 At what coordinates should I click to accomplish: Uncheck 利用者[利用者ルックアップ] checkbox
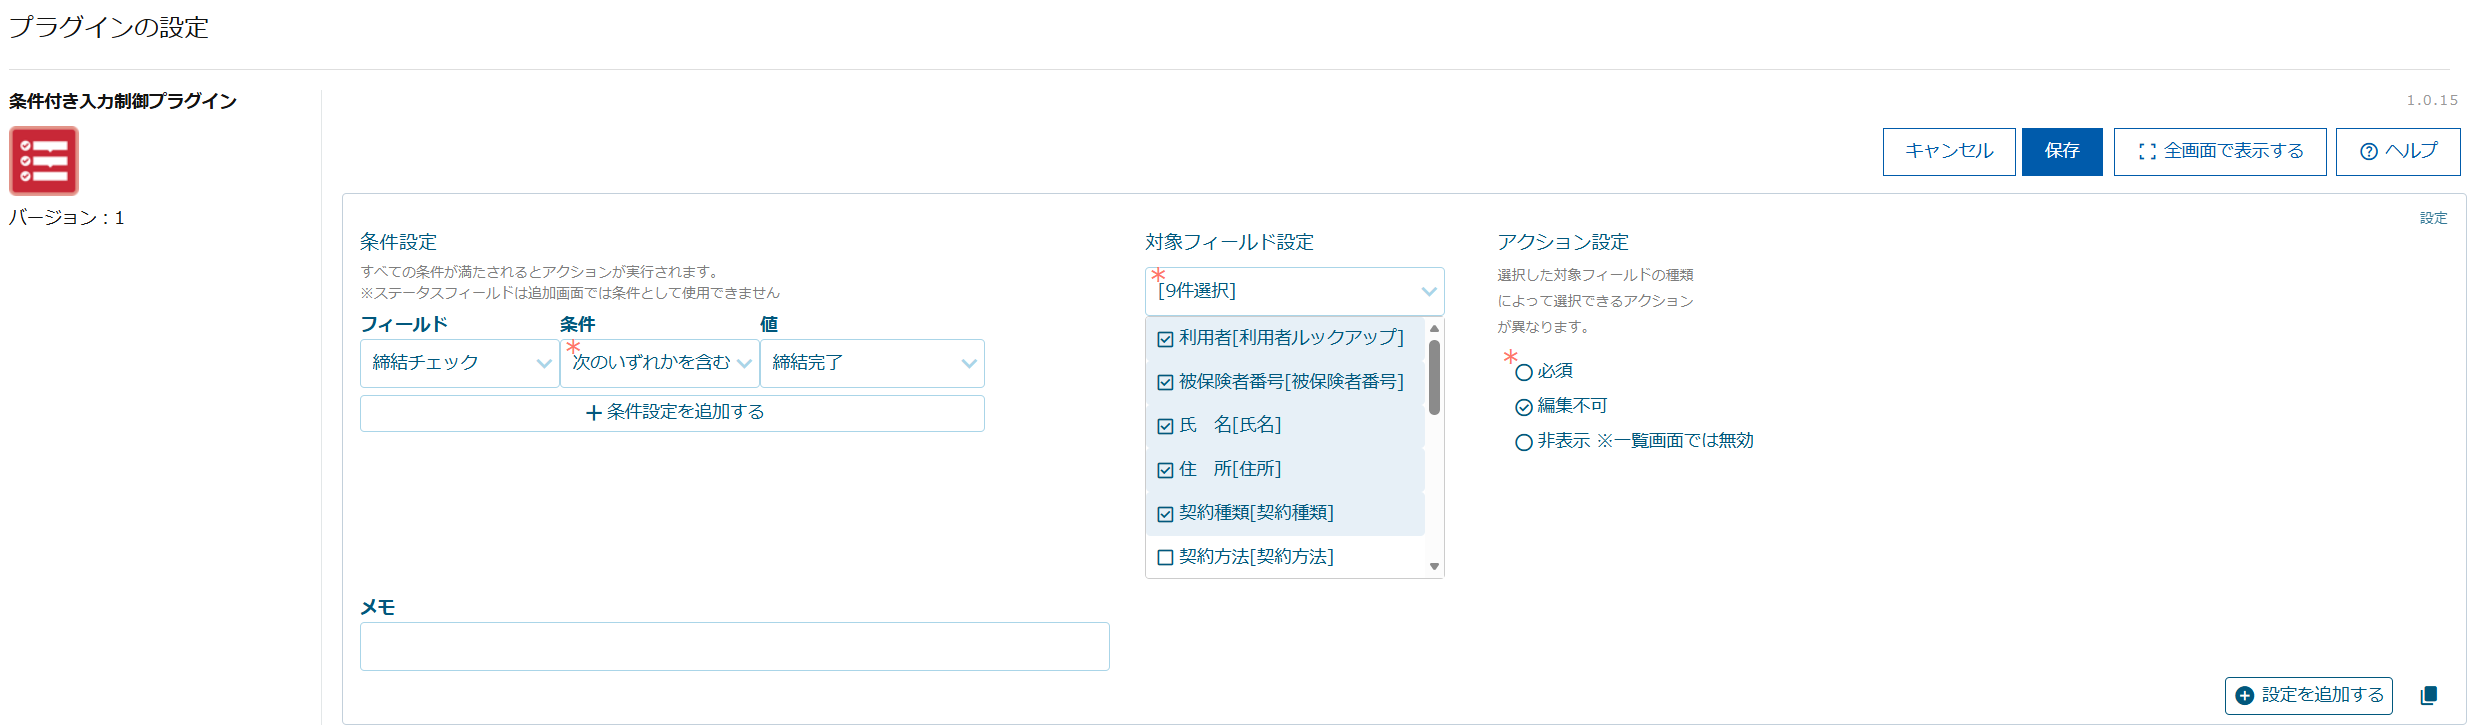1165,339
